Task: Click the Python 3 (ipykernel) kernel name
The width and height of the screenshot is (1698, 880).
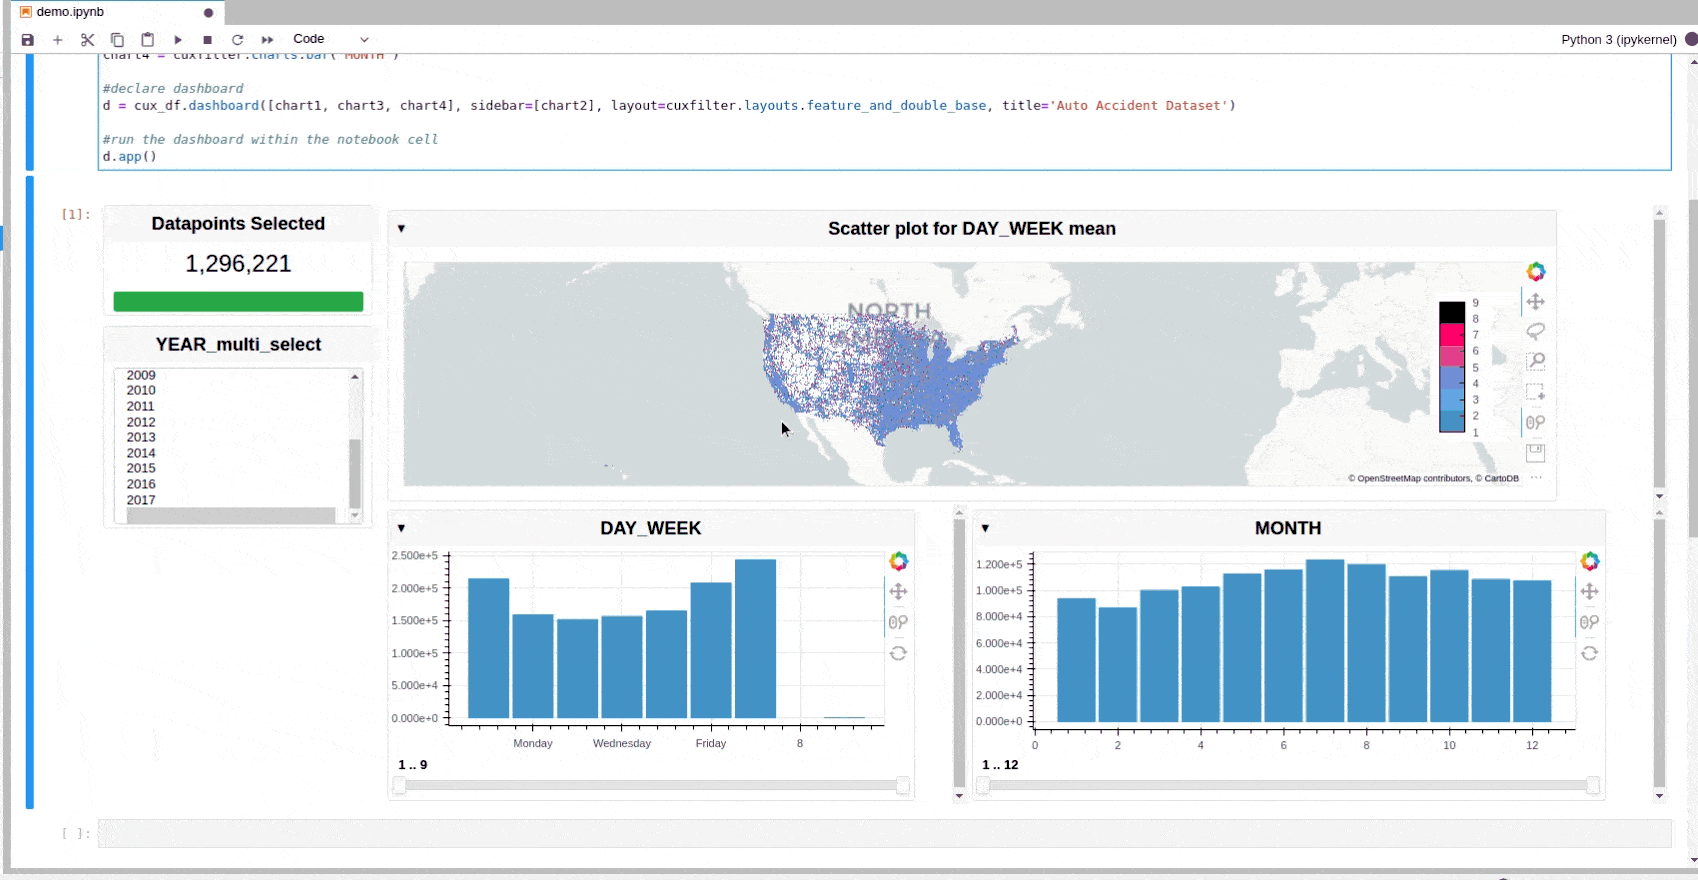Action: 1618,40
